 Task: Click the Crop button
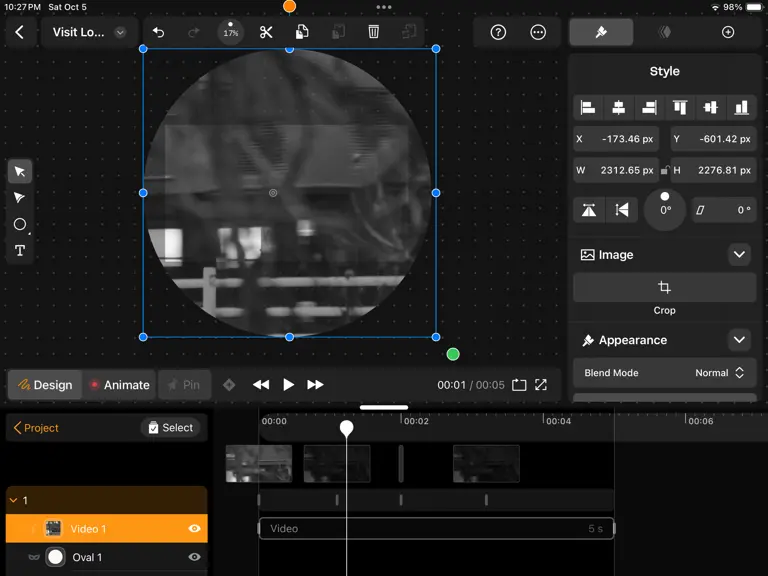point(665,288)
